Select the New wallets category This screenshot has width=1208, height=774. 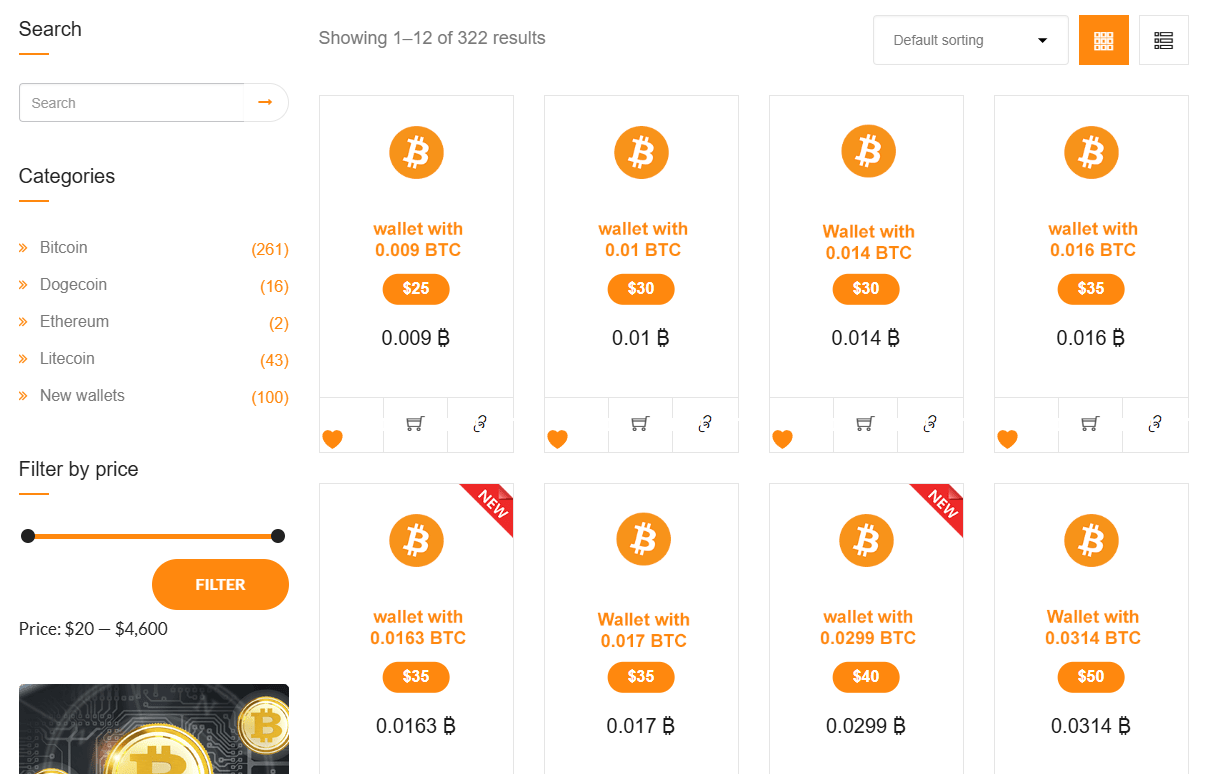tap(82, 395)
